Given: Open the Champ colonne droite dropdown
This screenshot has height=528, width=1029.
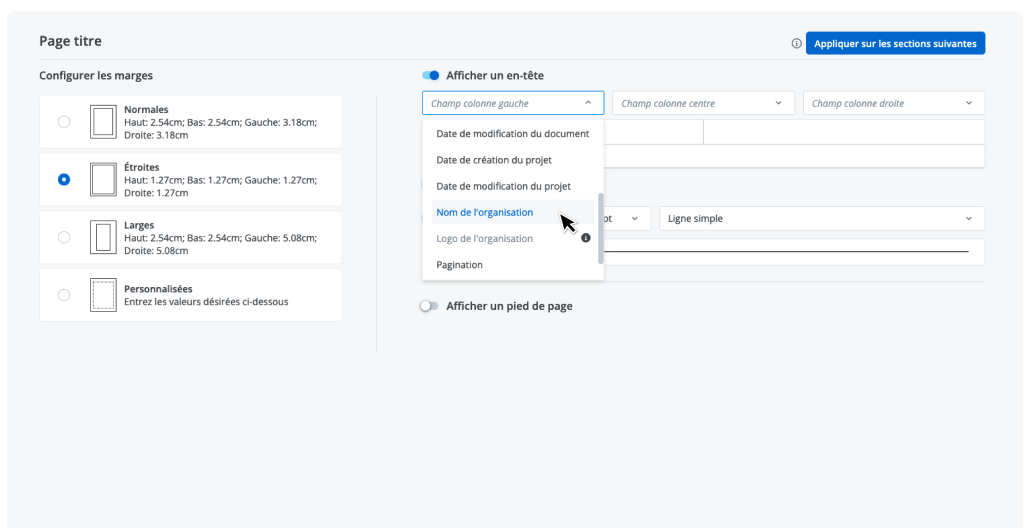Looking at the screenshot, I should pos(893,103).
